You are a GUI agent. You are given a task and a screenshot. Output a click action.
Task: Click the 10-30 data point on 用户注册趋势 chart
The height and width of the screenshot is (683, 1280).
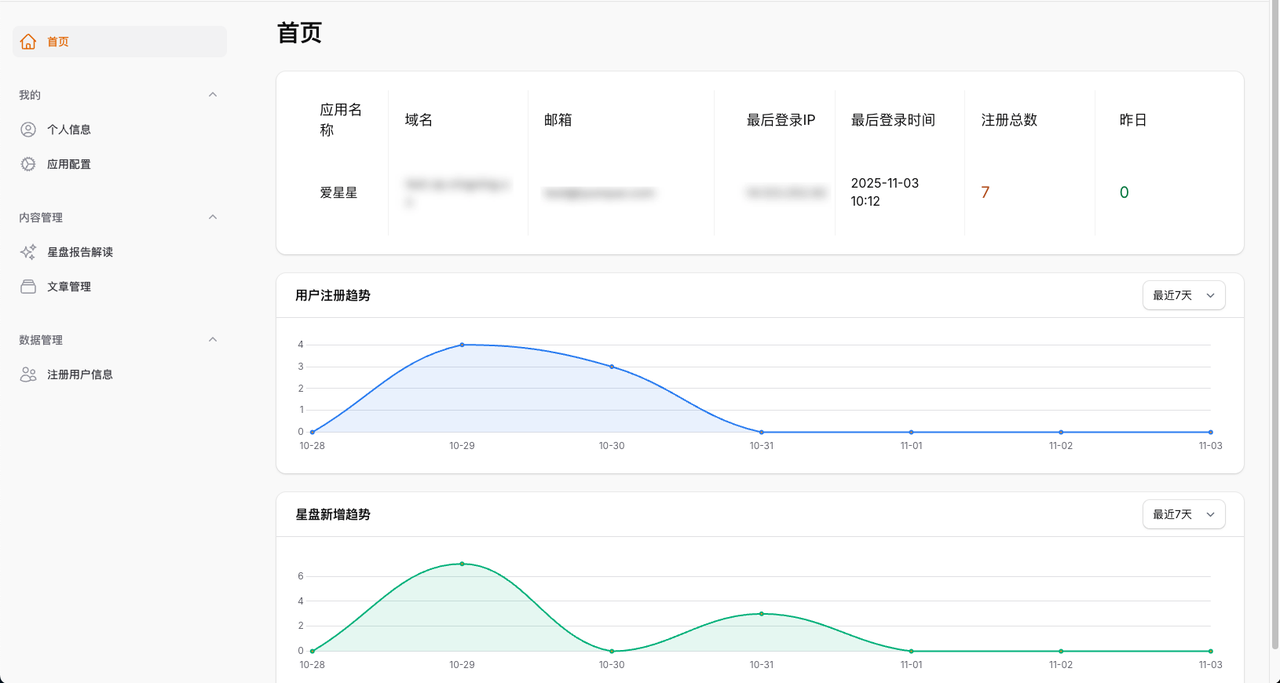pos(612,367)
